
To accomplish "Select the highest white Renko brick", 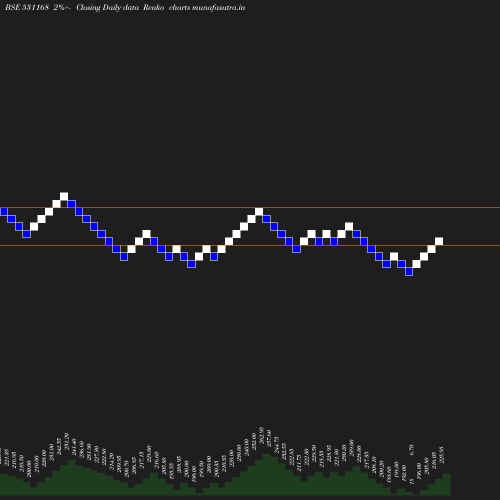I will (x=64, y=196).
